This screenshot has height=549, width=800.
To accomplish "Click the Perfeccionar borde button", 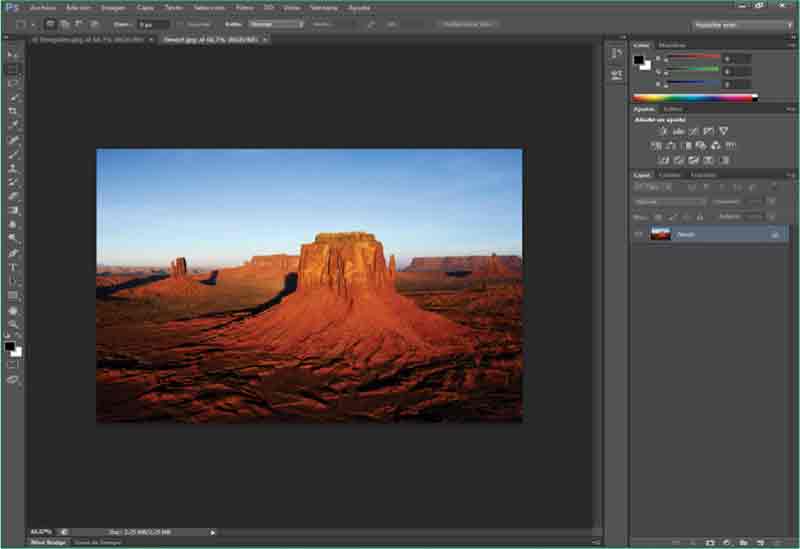I will 468,23.
